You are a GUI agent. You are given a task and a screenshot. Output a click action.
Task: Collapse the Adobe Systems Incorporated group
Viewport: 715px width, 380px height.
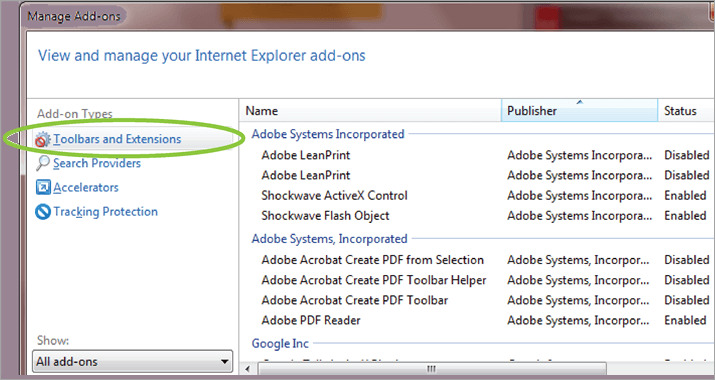click(328, 134)
